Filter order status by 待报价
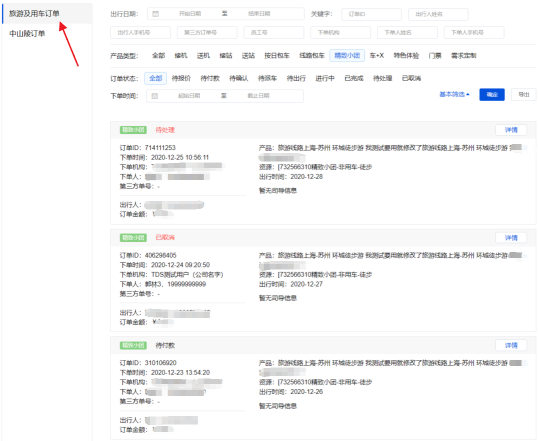Image resolution: width=539 pixels, height=441 pixels. tap(181, 78)
